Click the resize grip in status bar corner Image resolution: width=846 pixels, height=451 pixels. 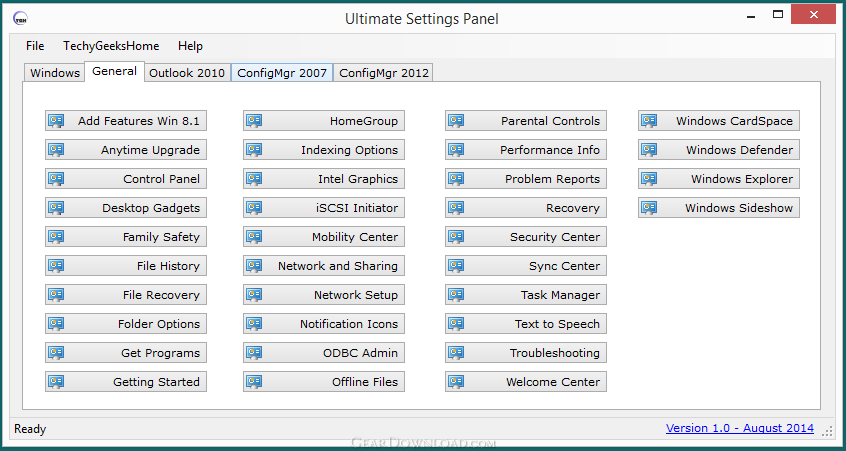828,430
